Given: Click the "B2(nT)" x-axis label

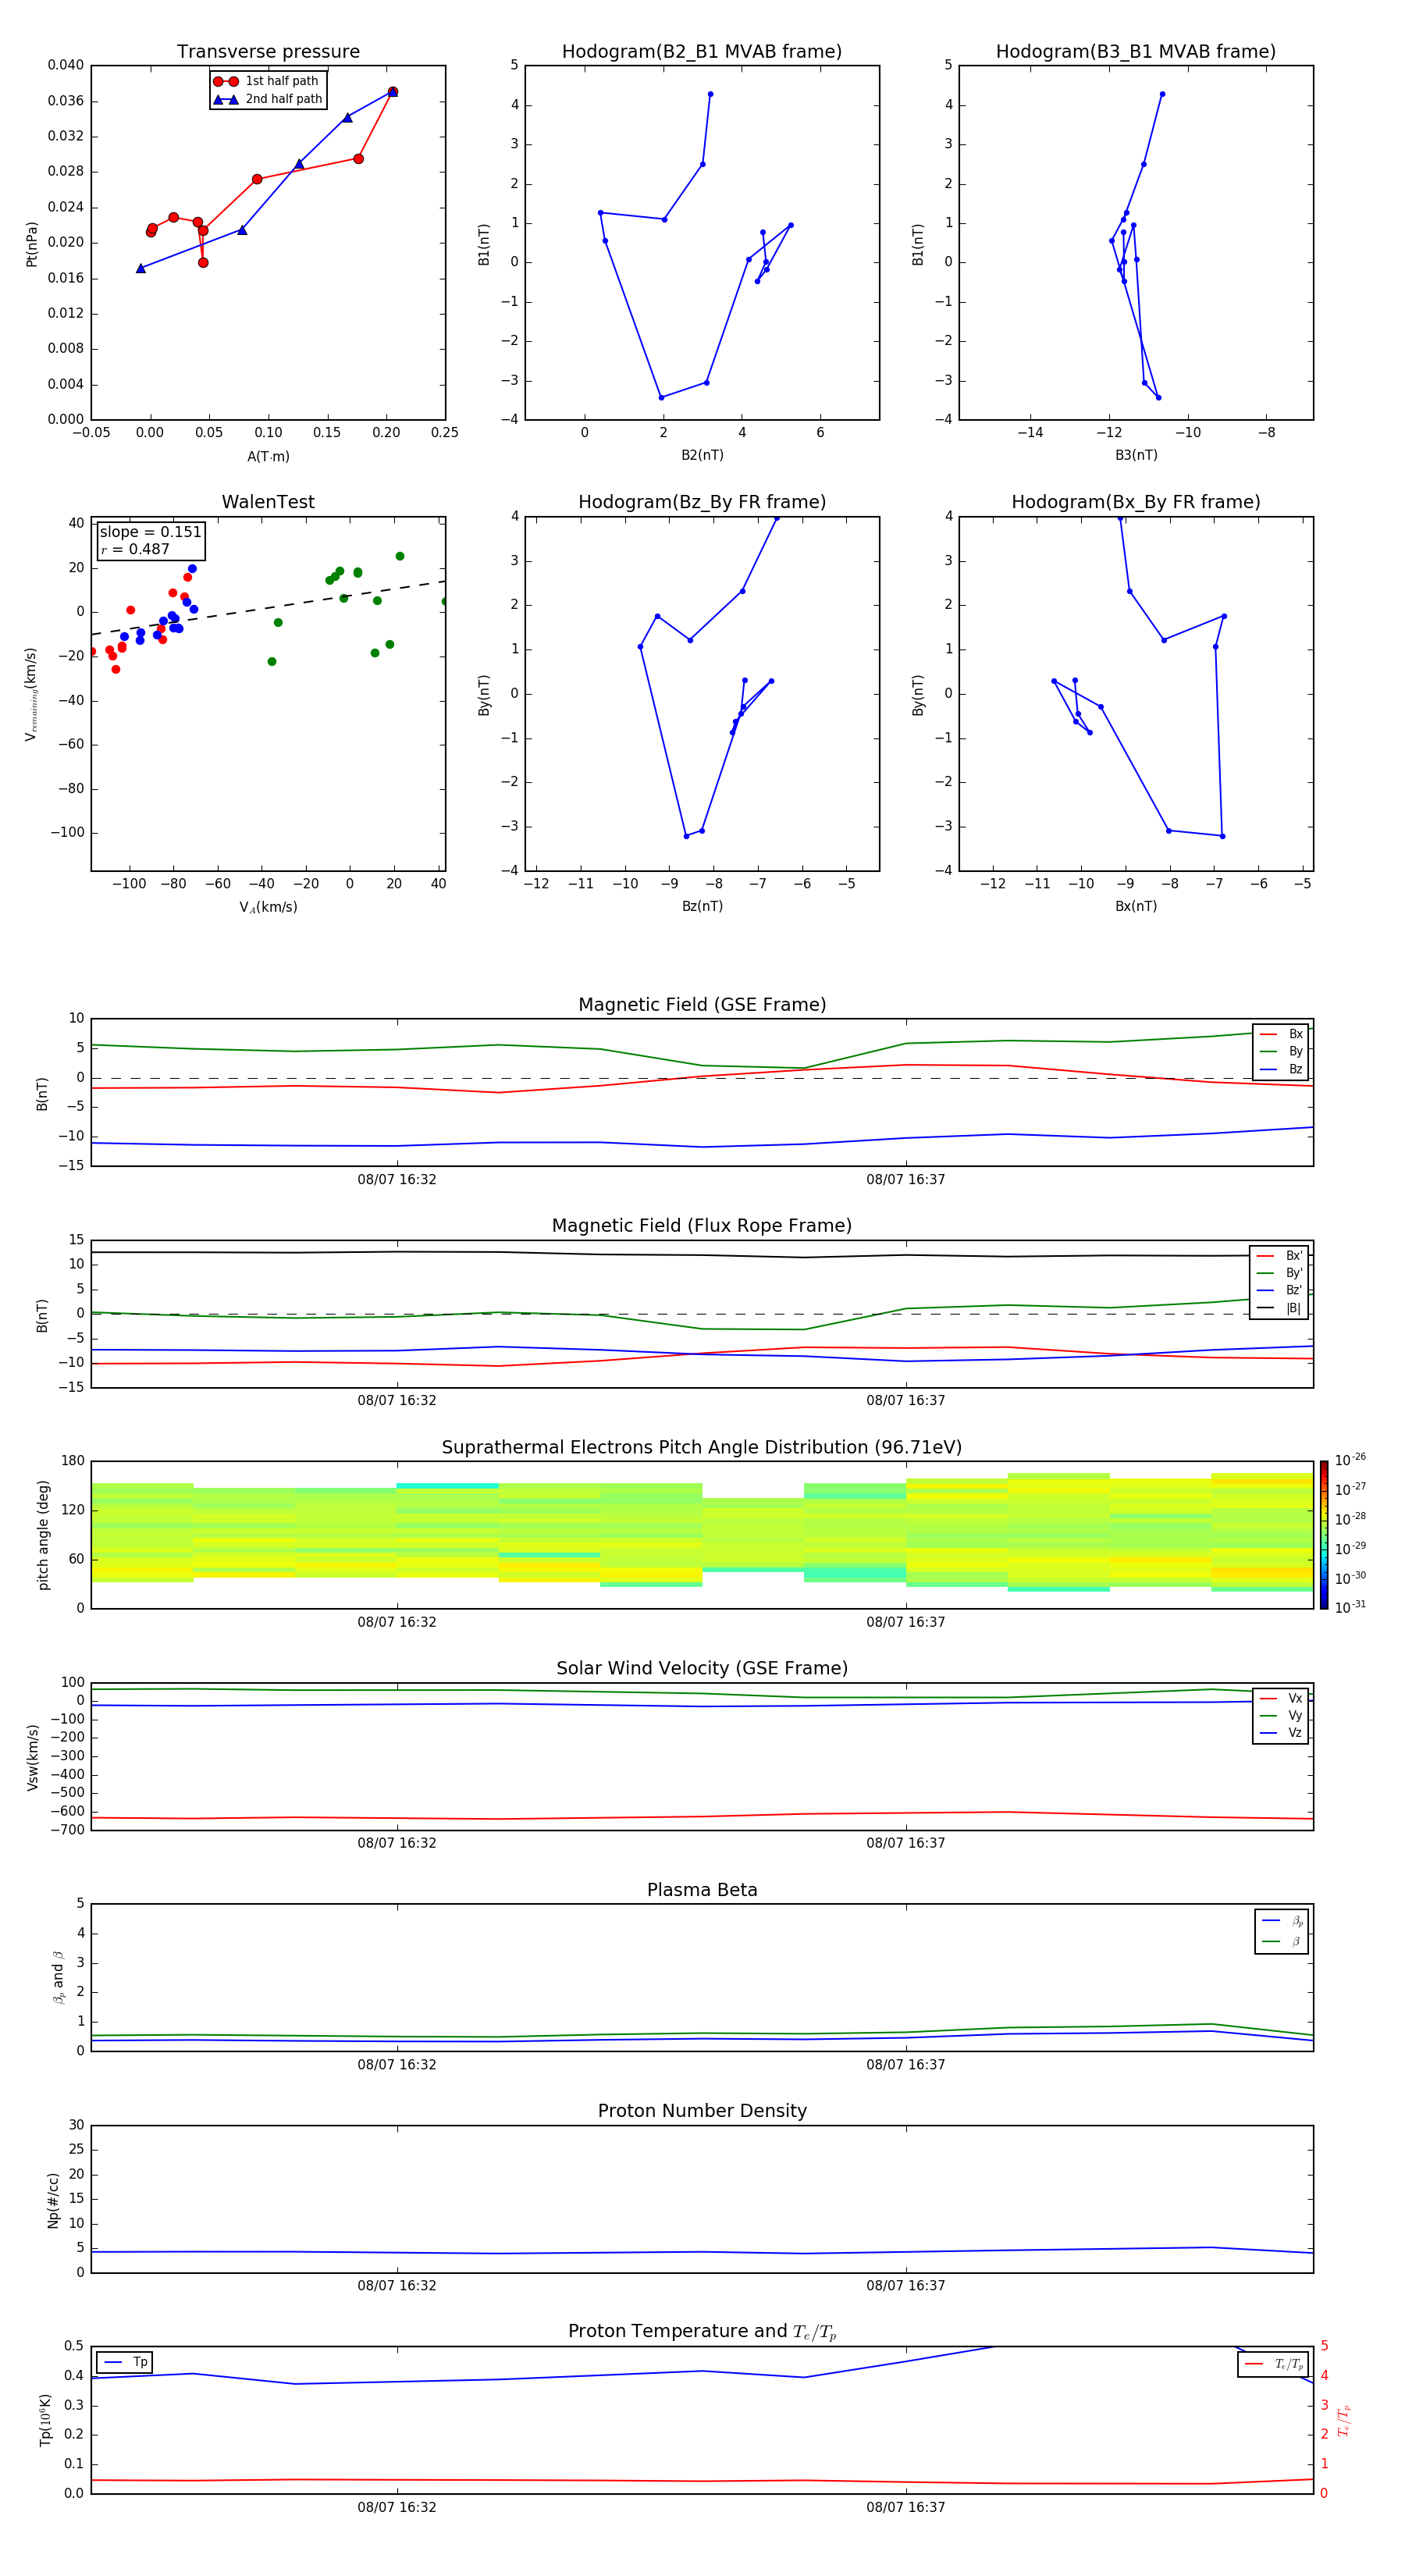Looking at the screenshot, I should tap(702, 455).
